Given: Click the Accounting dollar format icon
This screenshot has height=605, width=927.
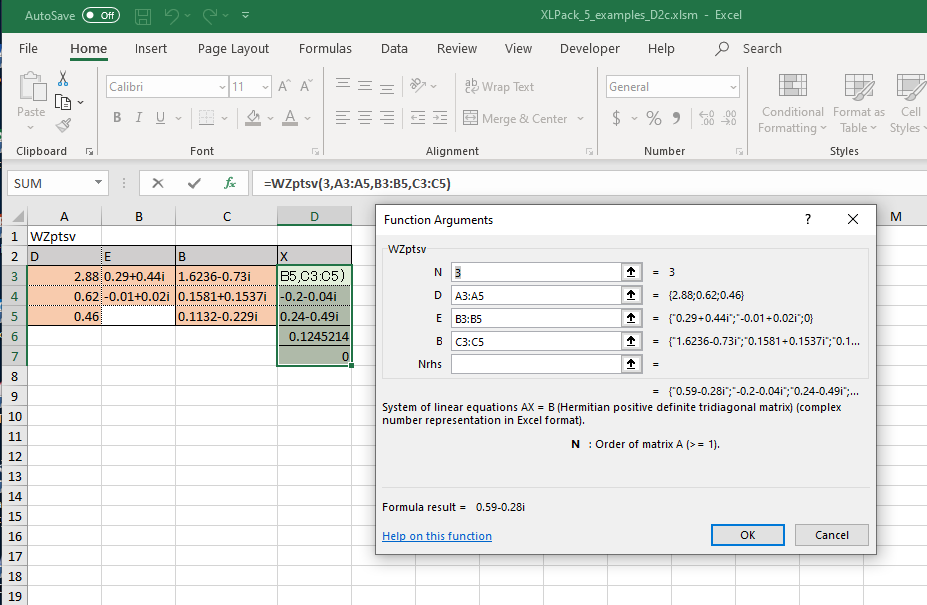Looking at the screenshot, I should tap(617, 118).
